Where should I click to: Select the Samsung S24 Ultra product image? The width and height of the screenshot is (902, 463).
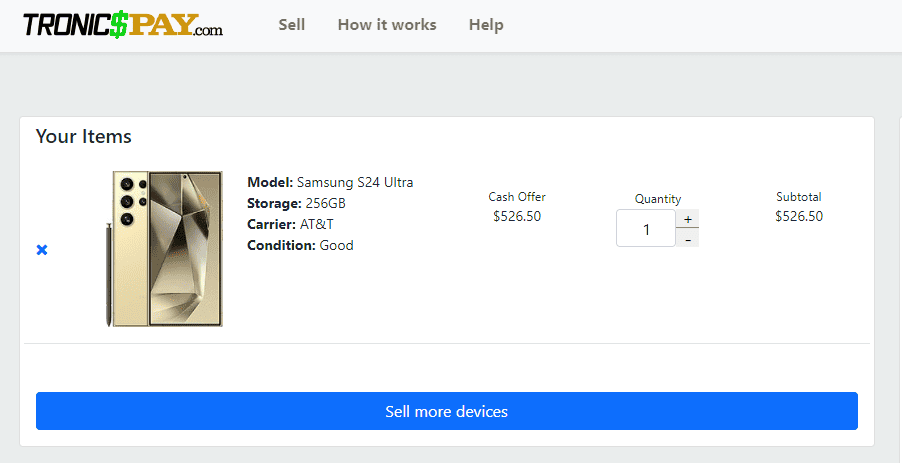165,249
